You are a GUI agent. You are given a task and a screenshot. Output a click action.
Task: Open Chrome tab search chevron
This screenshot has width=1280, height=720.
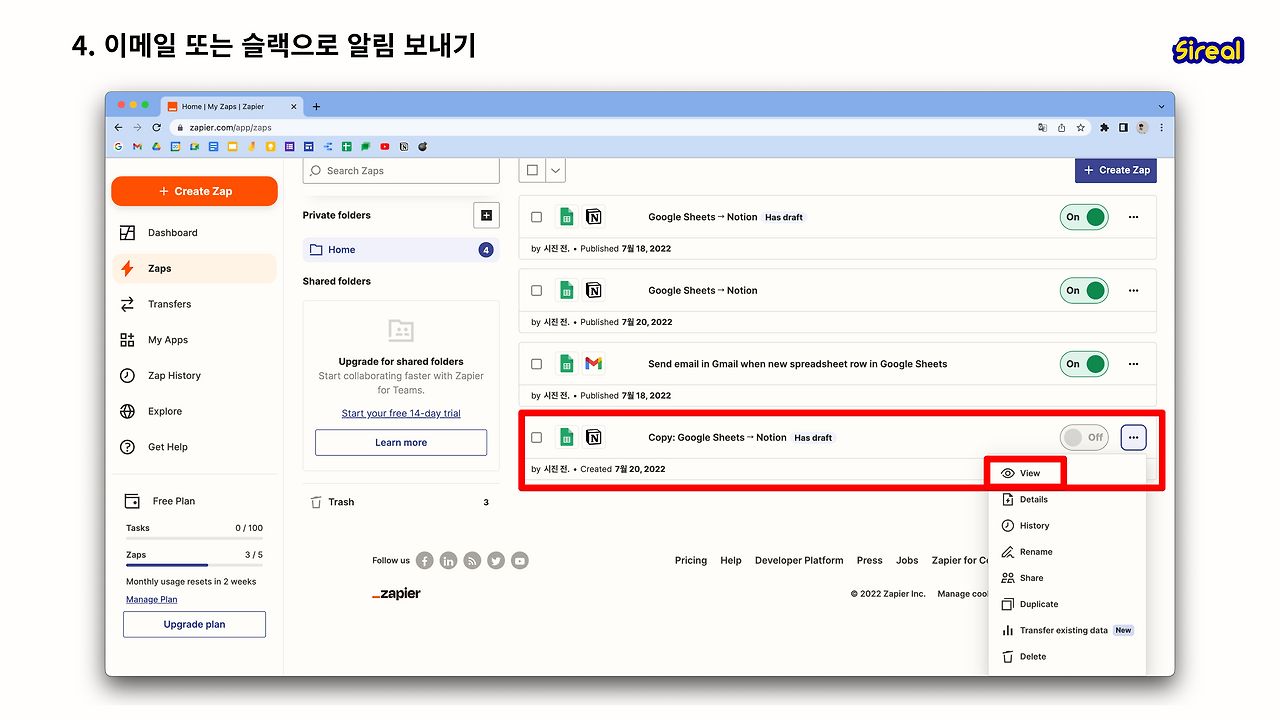1161,107
